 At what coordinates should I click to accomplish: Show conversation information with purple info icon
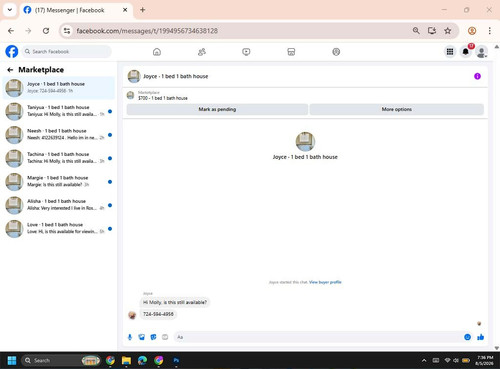click(477, 76)
